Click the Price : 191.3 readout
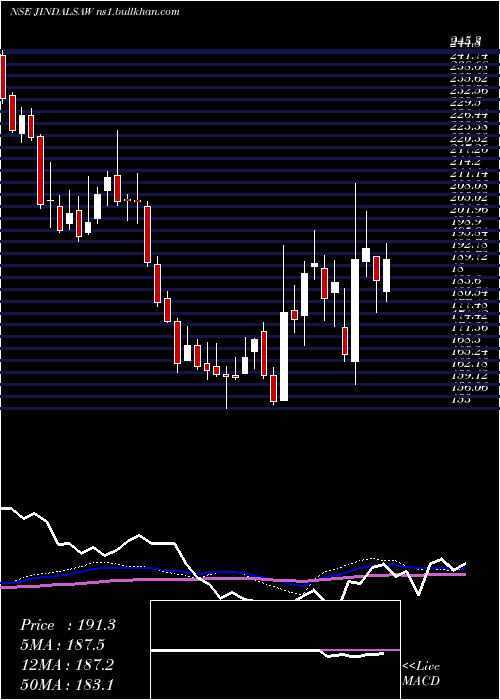The height and width of the screenshot is (700, 500). coord(68,625)
